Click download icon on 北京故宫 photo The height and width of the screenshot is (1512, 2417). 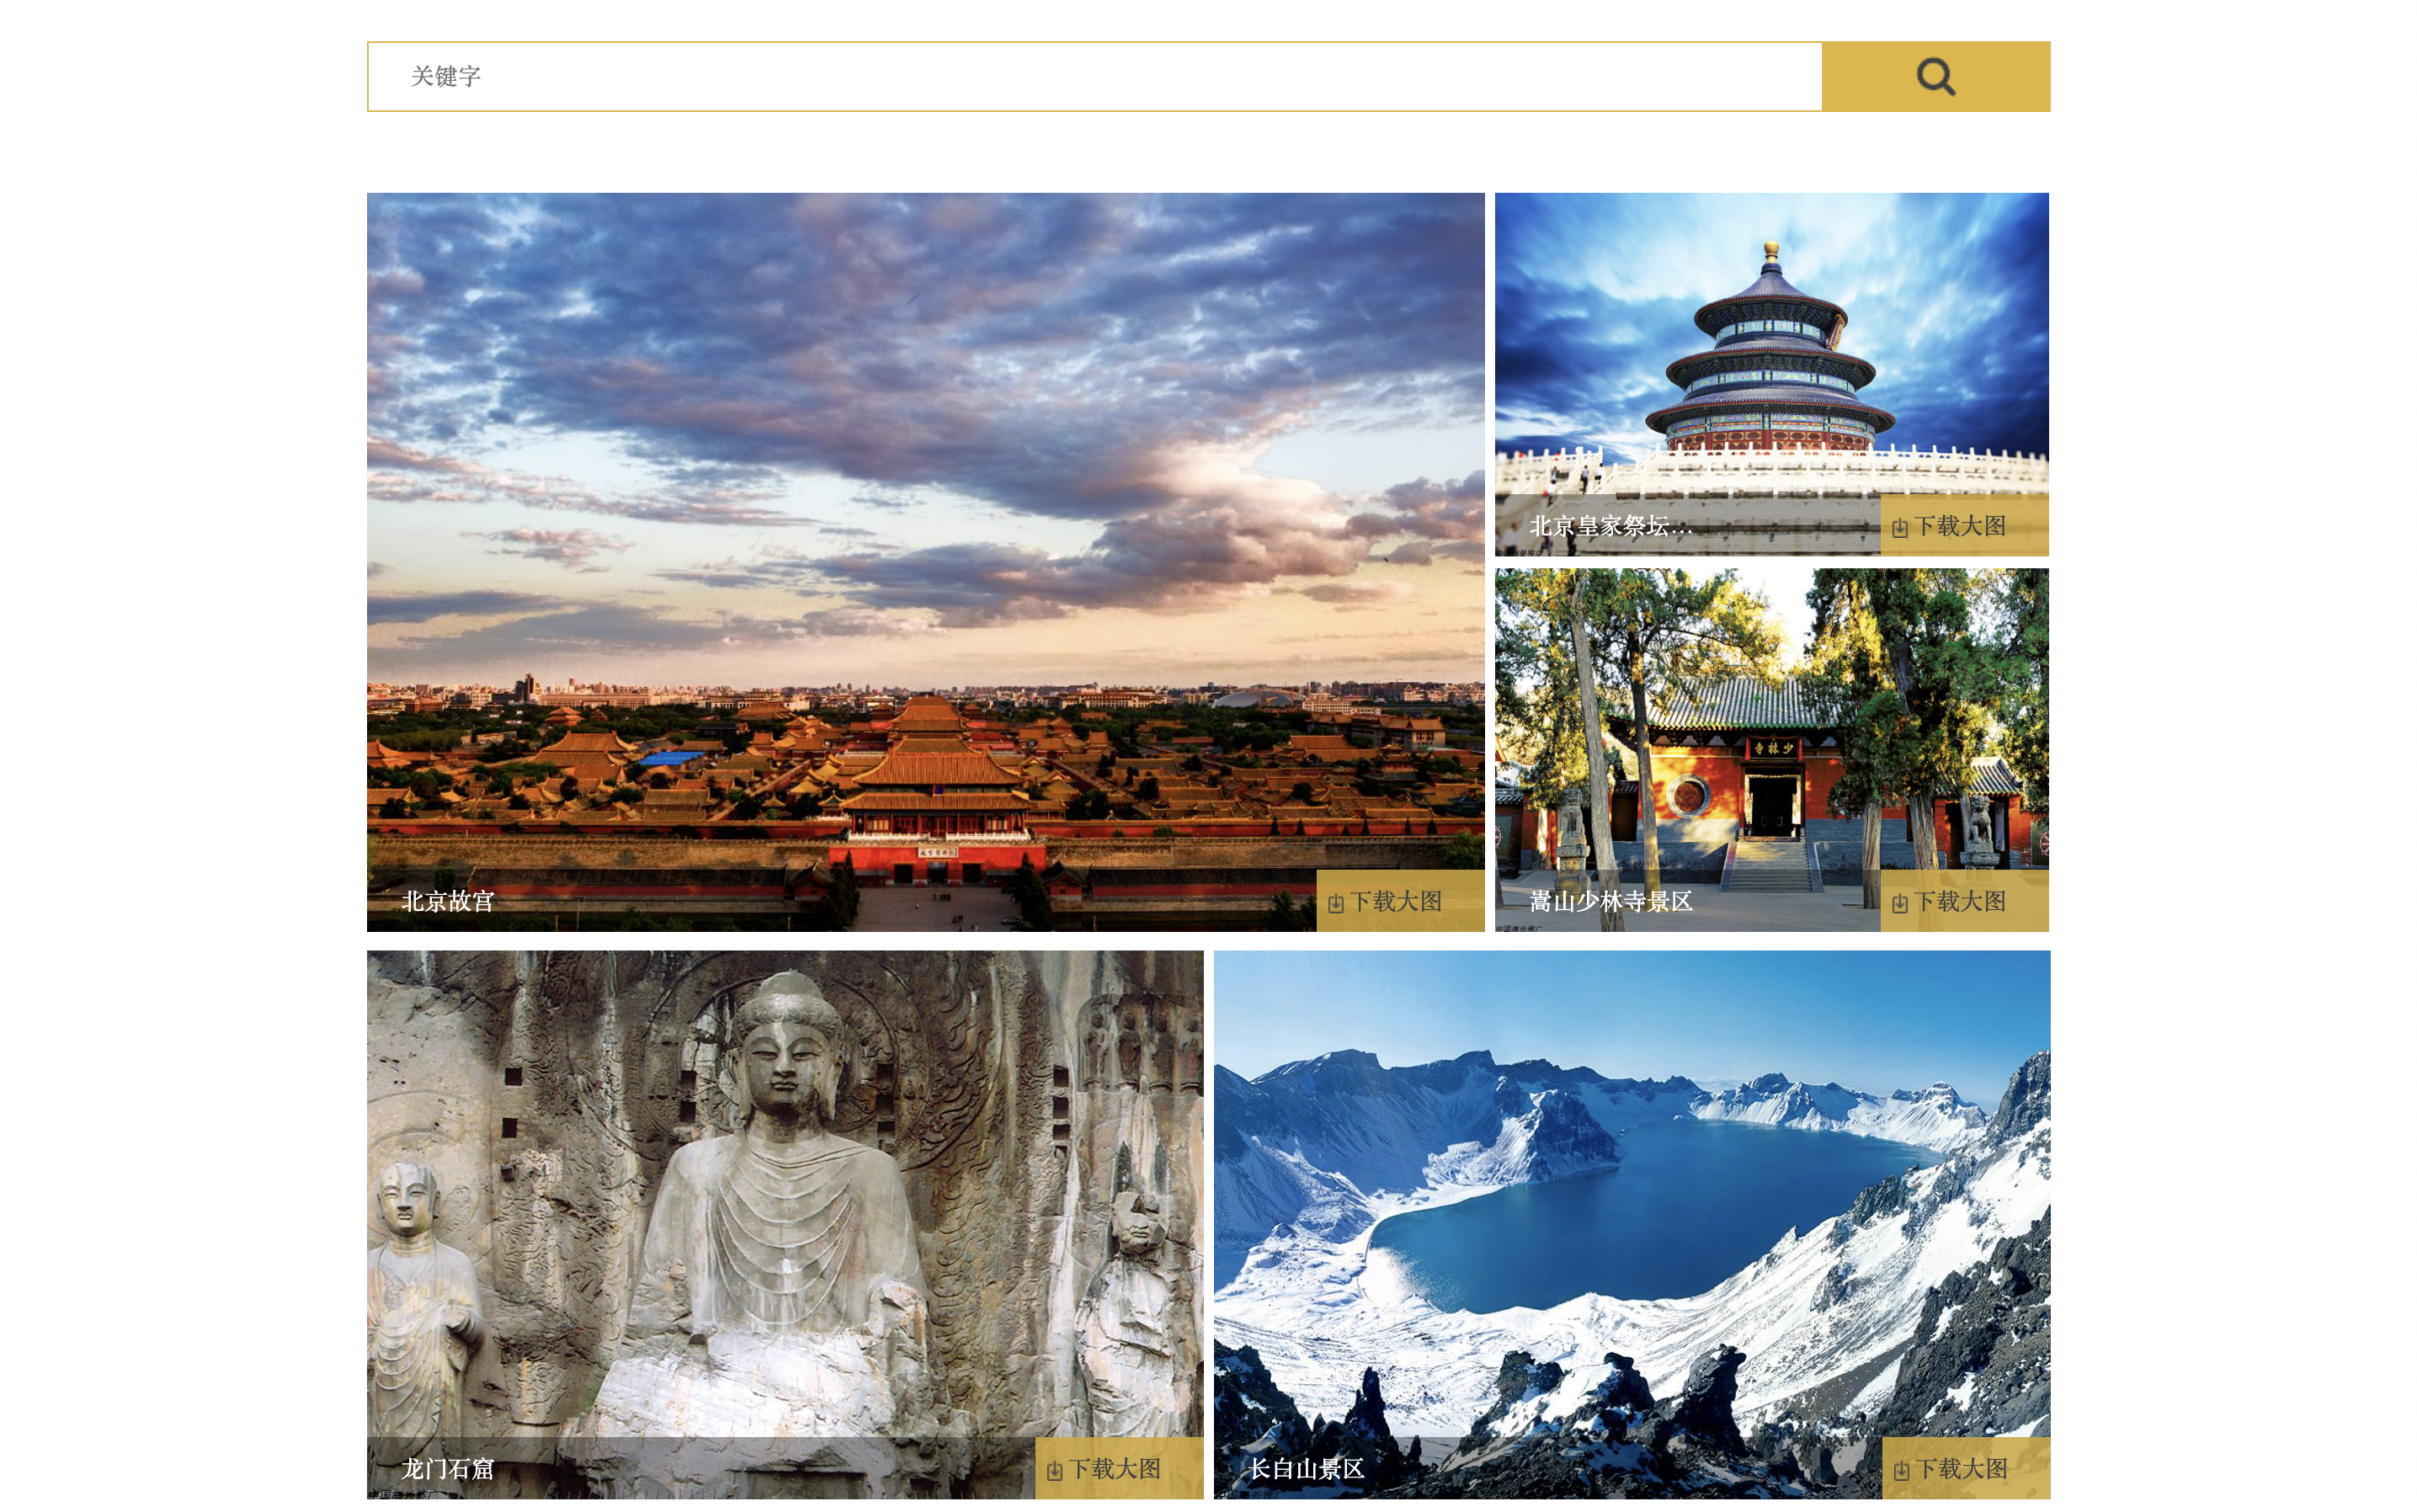(x=1335, y=903)
